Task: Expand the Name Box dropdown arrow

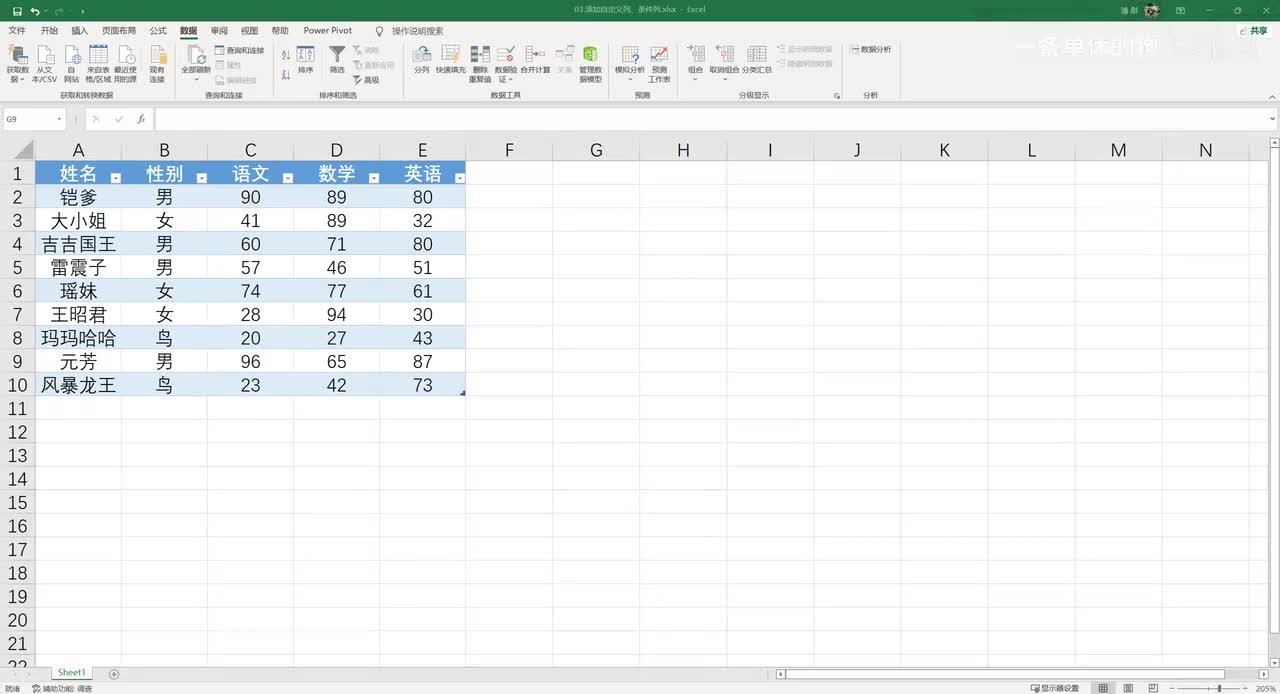Action: pyautogui.click(x=60, y=119)
